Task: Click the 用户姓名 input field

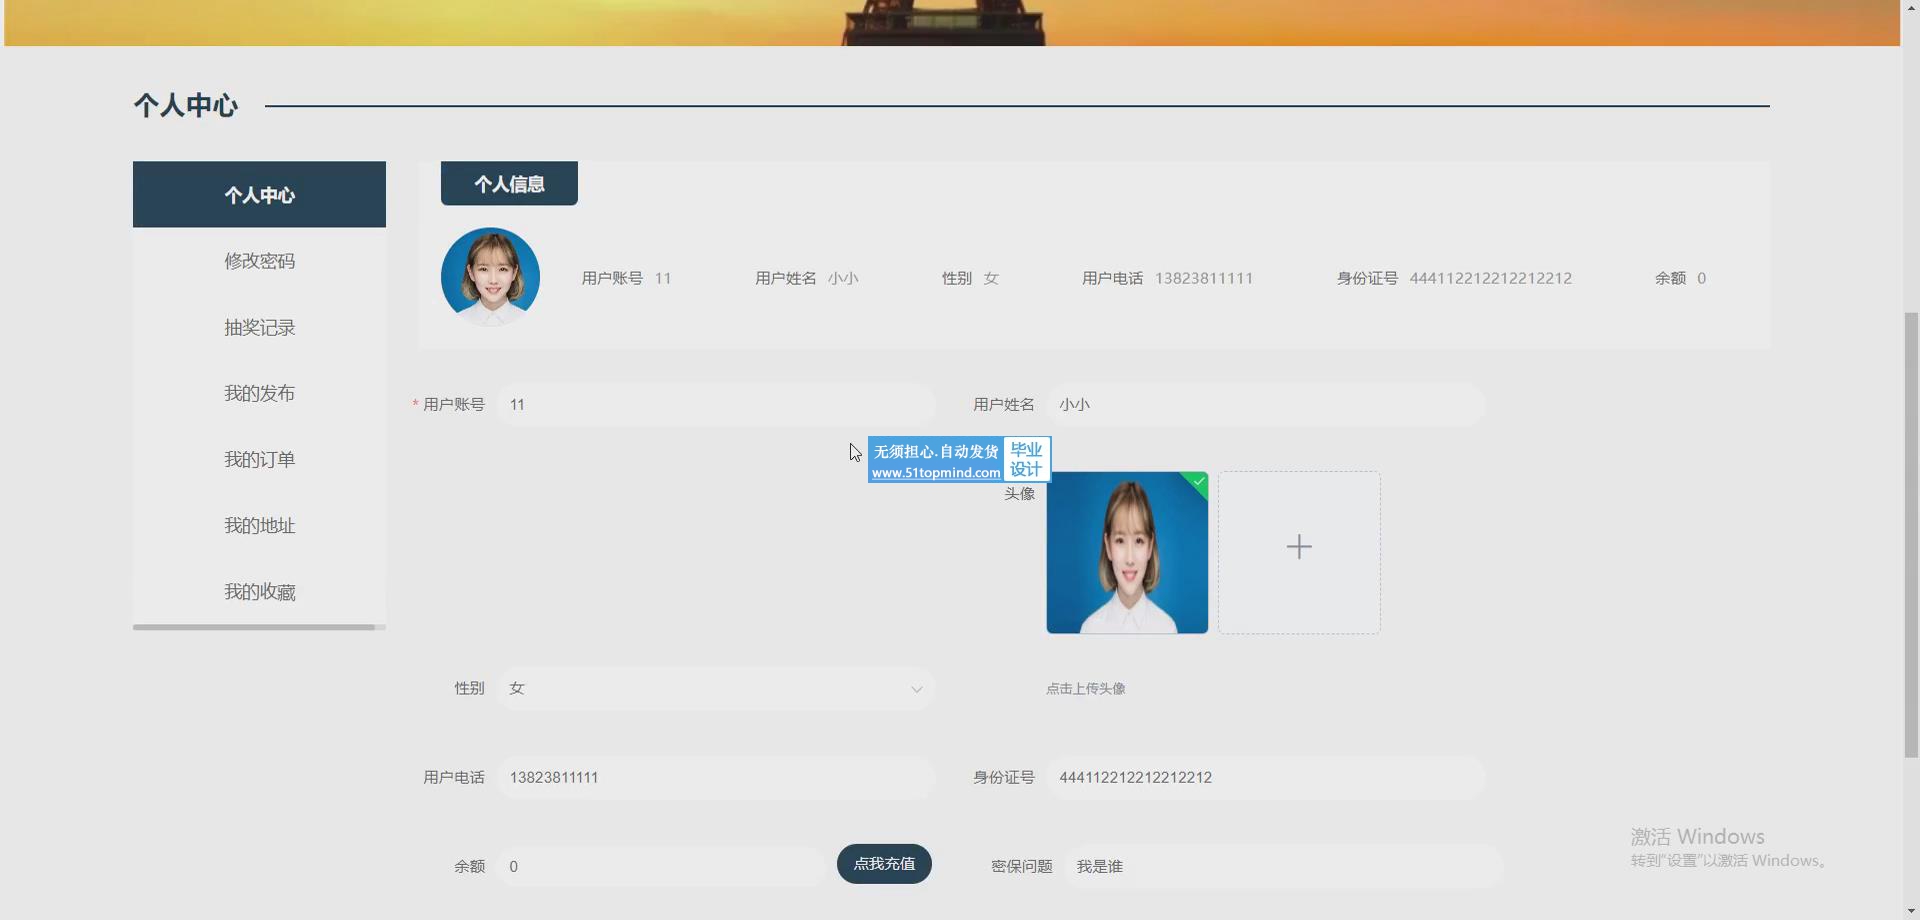Action: tap(1265, 405)
